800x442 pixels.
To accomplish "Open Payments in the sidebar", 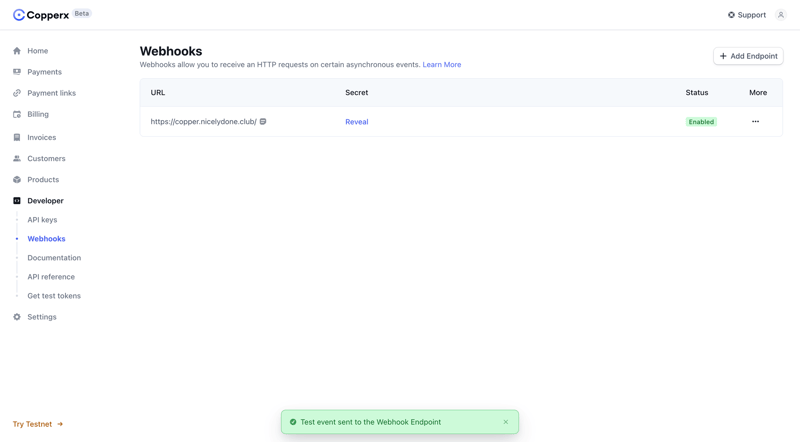I will 44,72.
